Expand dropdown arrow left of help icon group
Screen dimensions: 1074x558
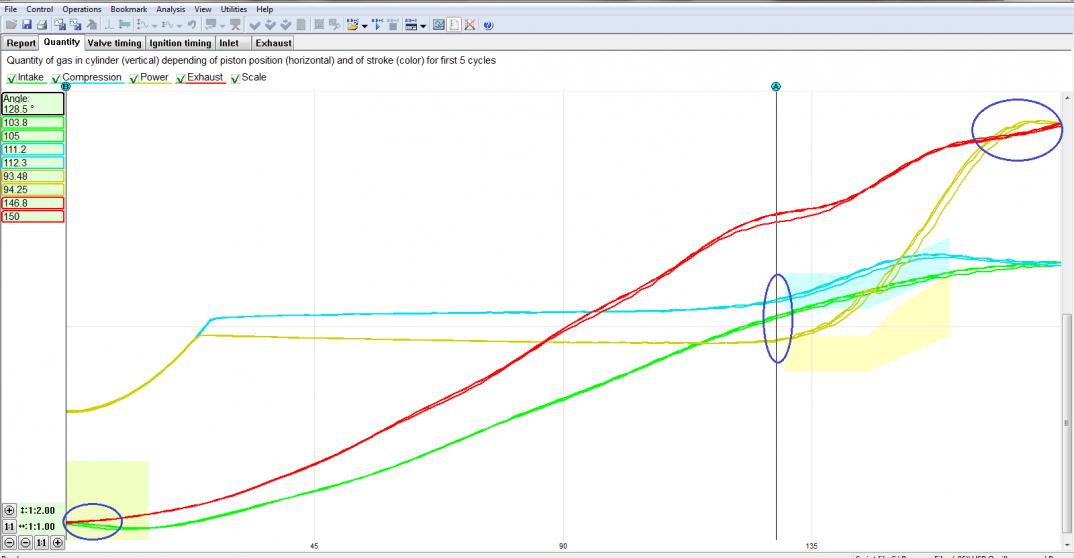click(424, 25)
